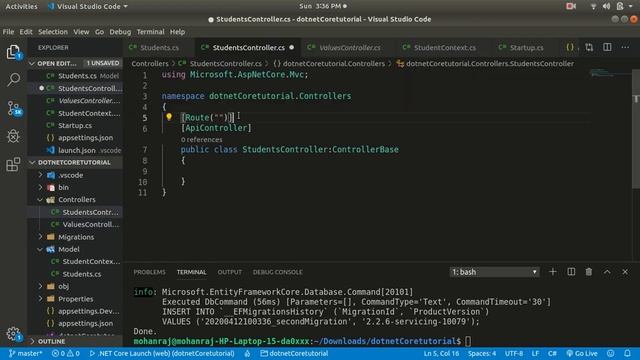Click the Ln 5, Col 16 status entry
This screenshot has width=640, height=360.
point(441,353)
